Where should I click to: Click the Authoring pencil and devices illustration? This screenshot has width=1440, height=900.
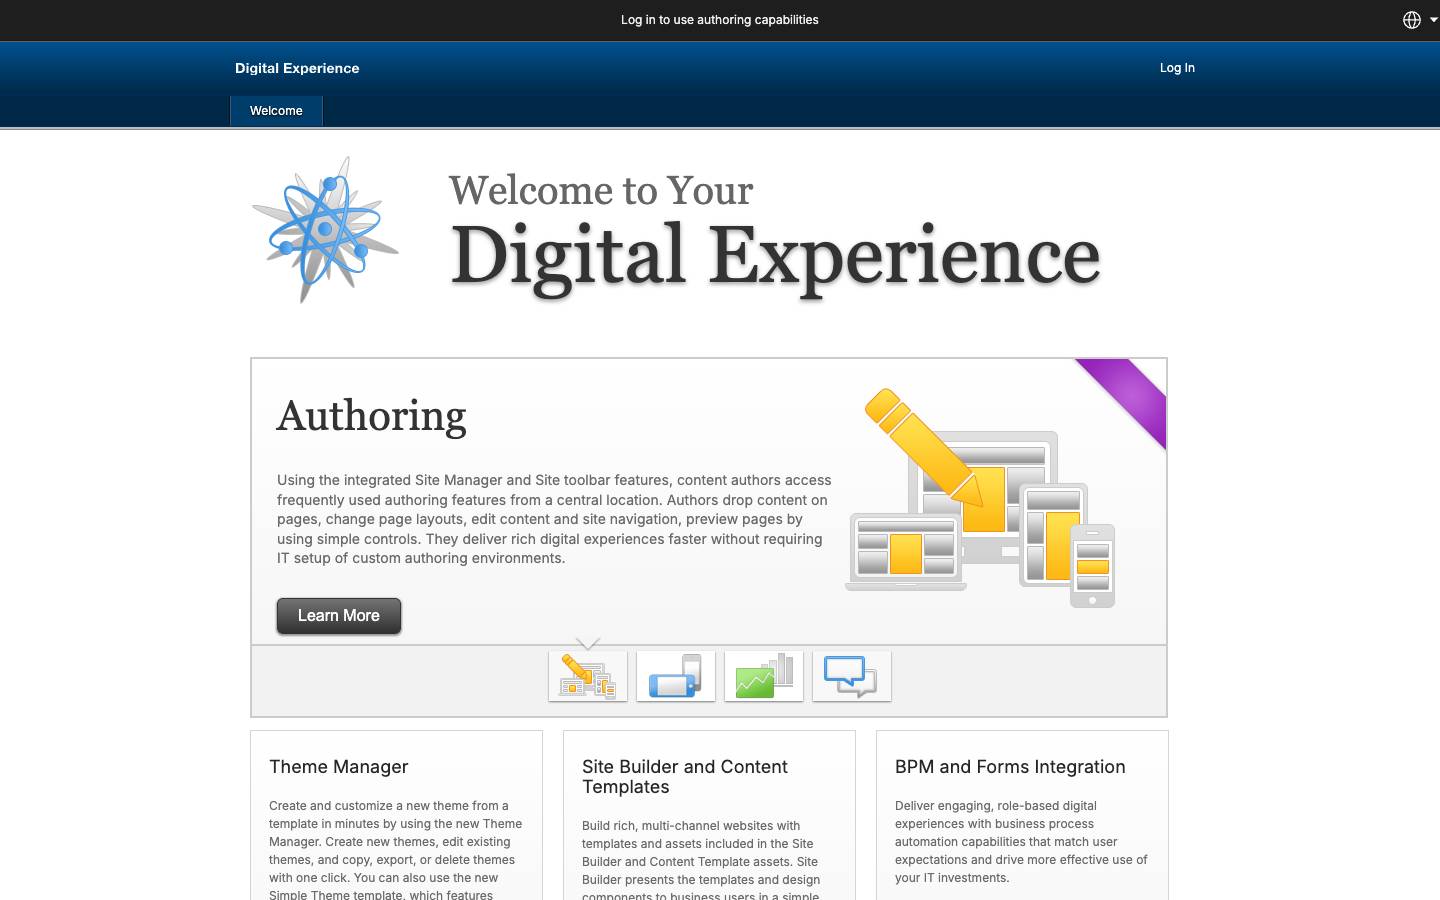coord(980,497)
